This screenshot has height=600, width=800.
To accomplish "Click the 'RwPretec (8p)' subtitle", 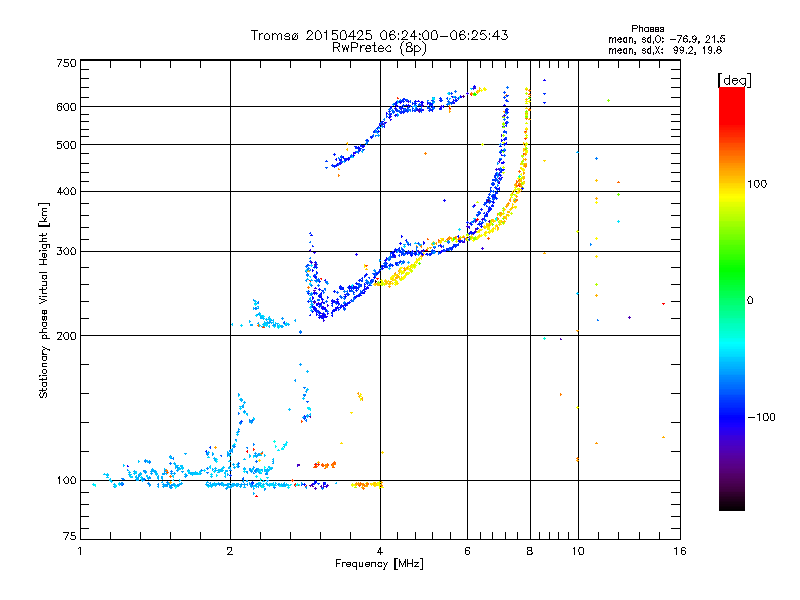I will coord(379,48).
